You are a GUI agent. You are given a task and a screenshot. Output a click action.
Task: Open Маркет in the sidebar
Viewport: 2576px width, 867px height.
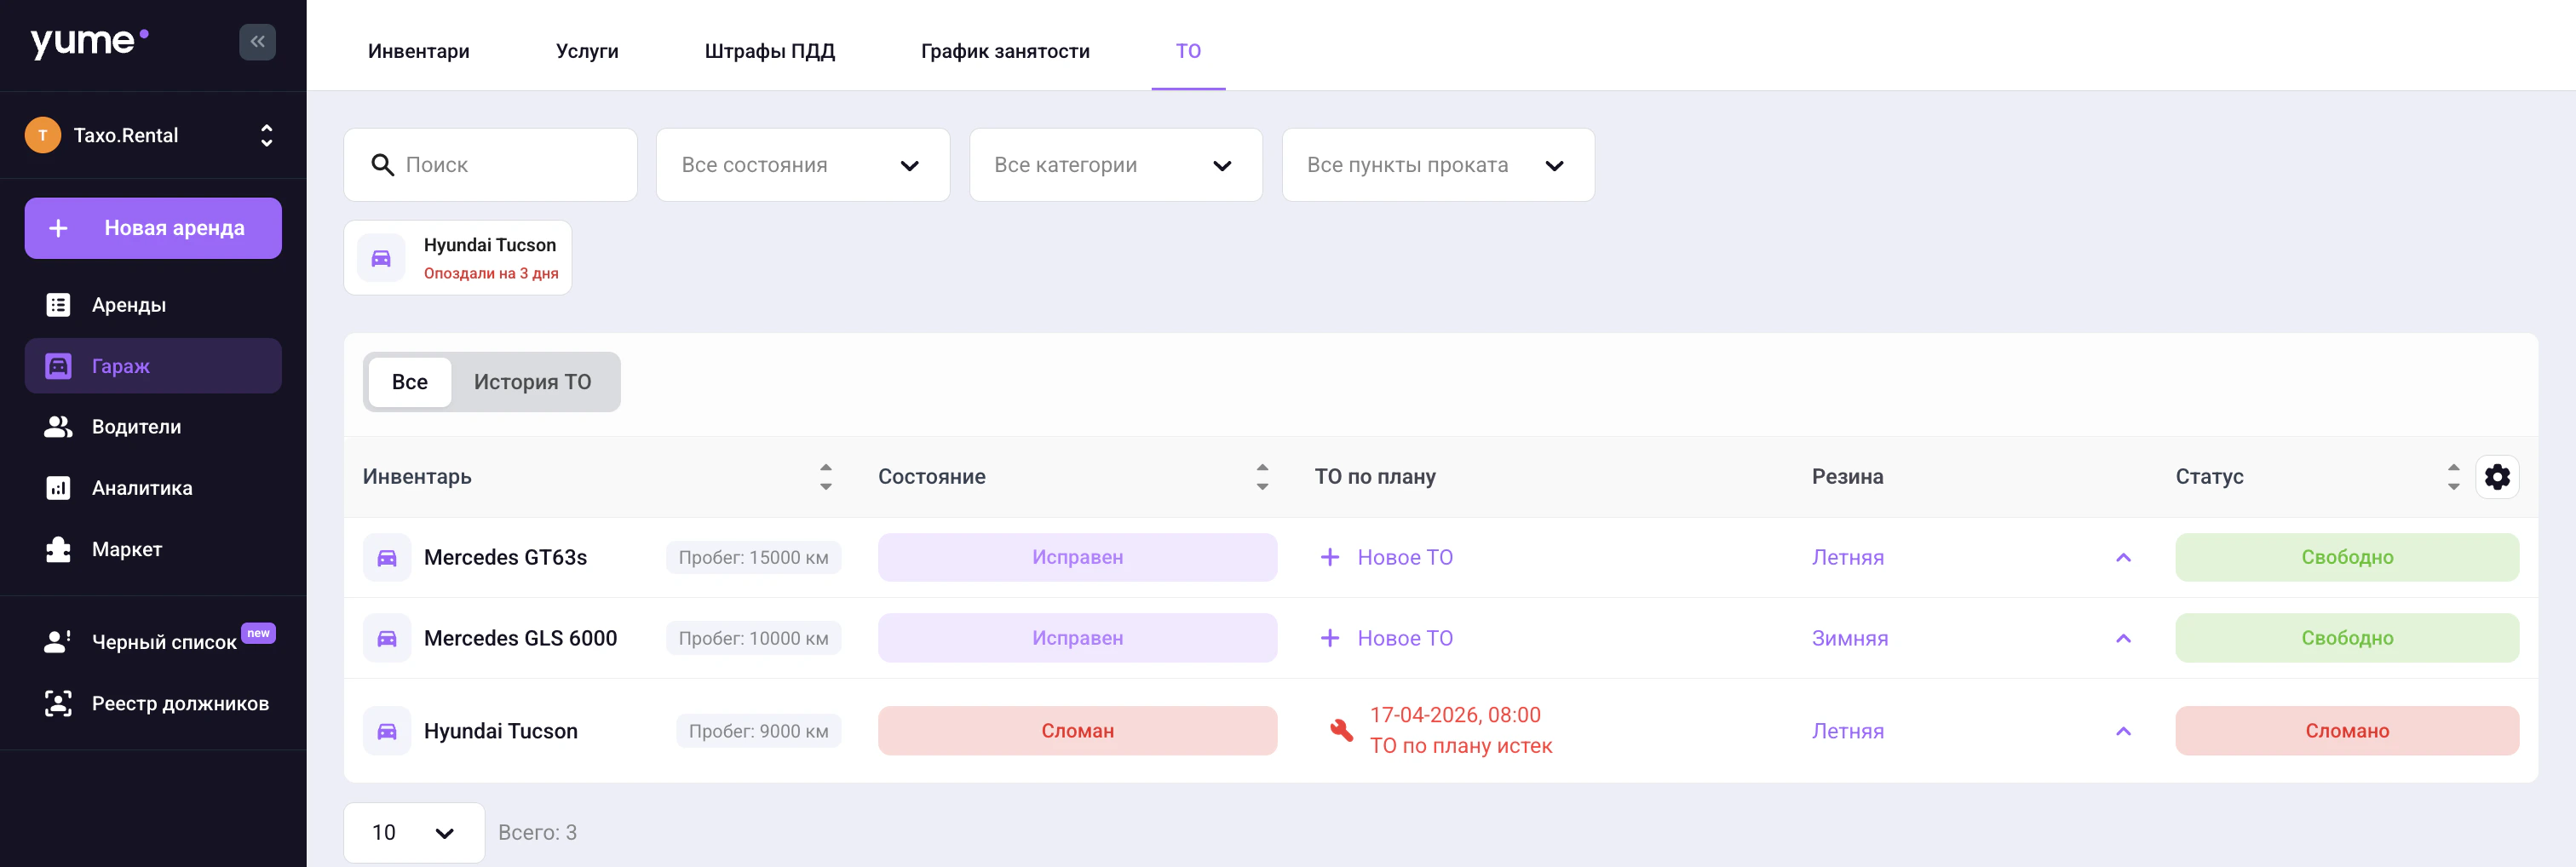tap(153, 549)
